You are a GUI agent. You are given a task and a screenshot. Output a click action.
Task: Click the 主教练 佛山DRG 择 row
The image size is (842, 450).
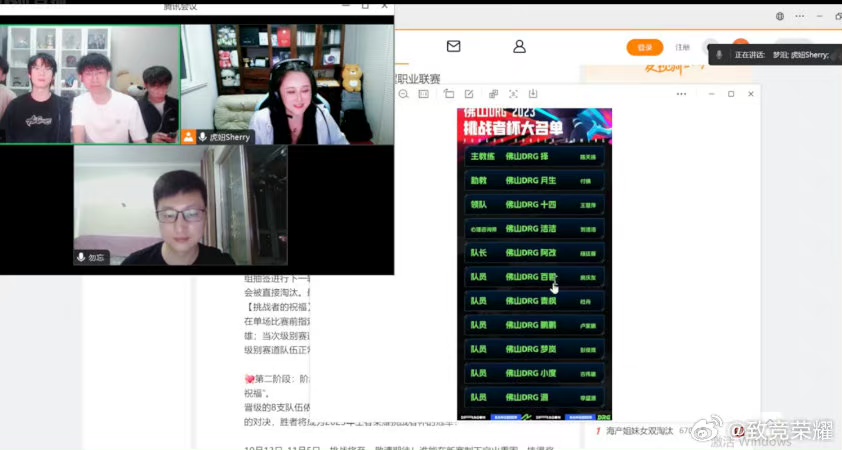(x=534, y=156)
